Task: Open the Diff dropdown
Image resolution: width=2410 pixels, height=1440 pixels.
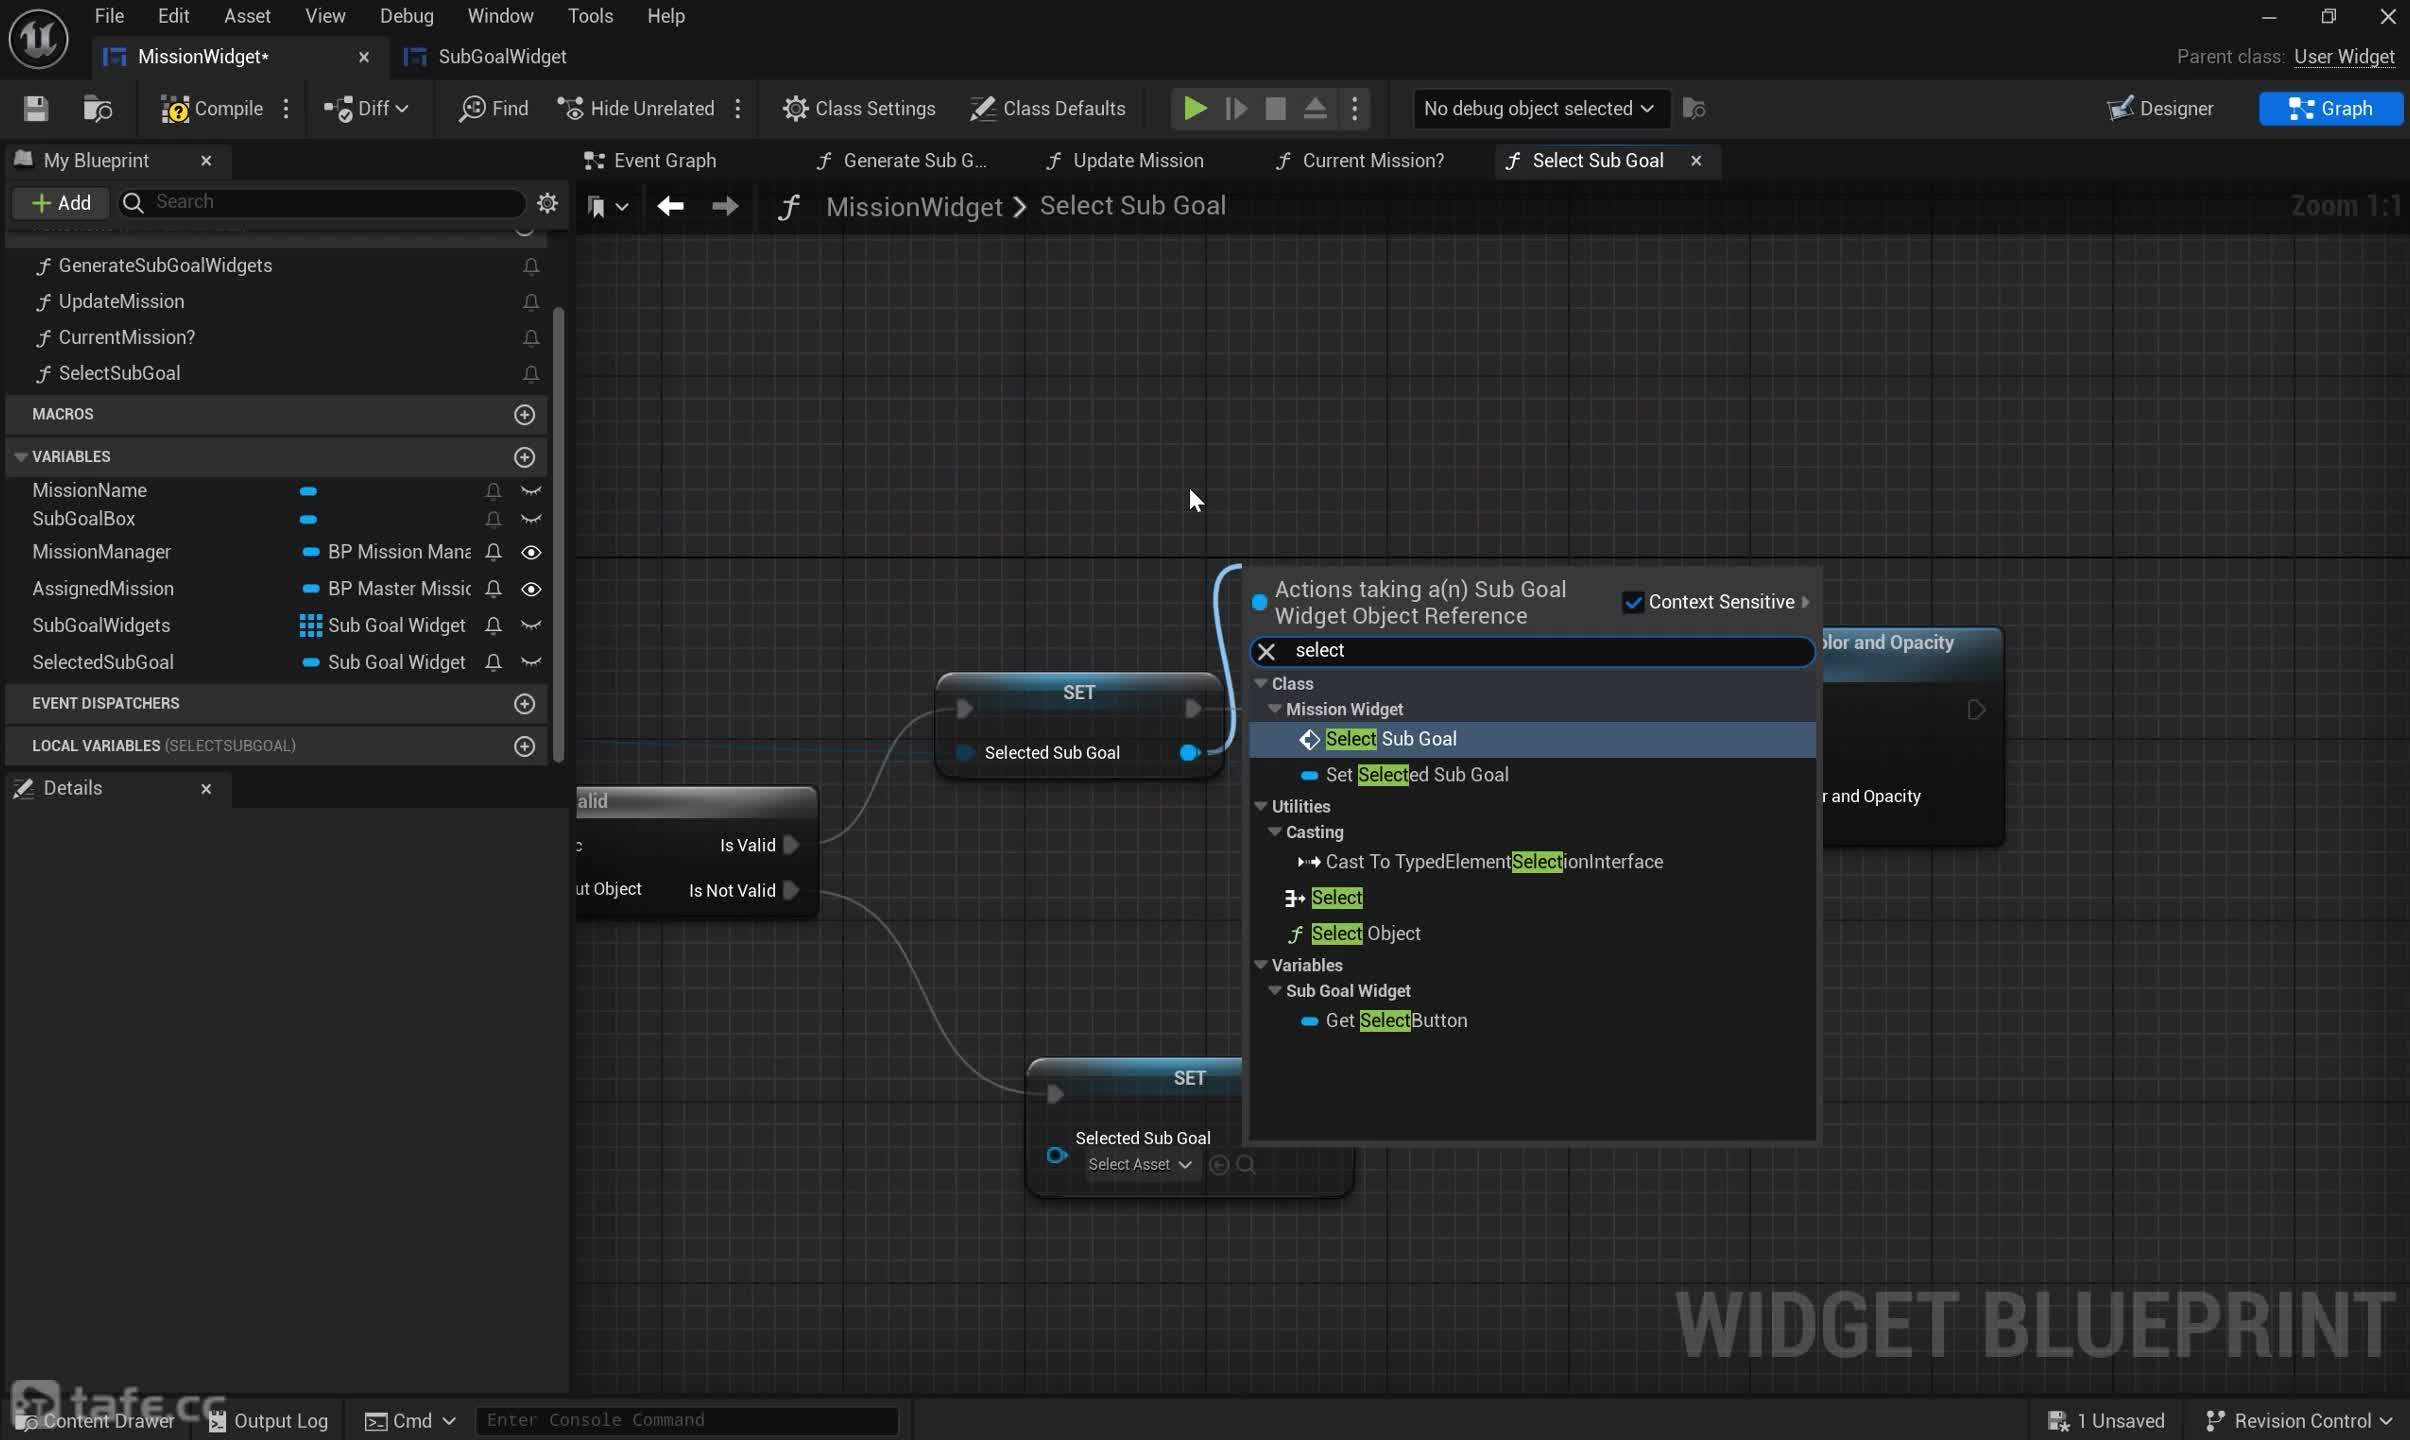Action: pyautogui.click(x=366, y=108)
